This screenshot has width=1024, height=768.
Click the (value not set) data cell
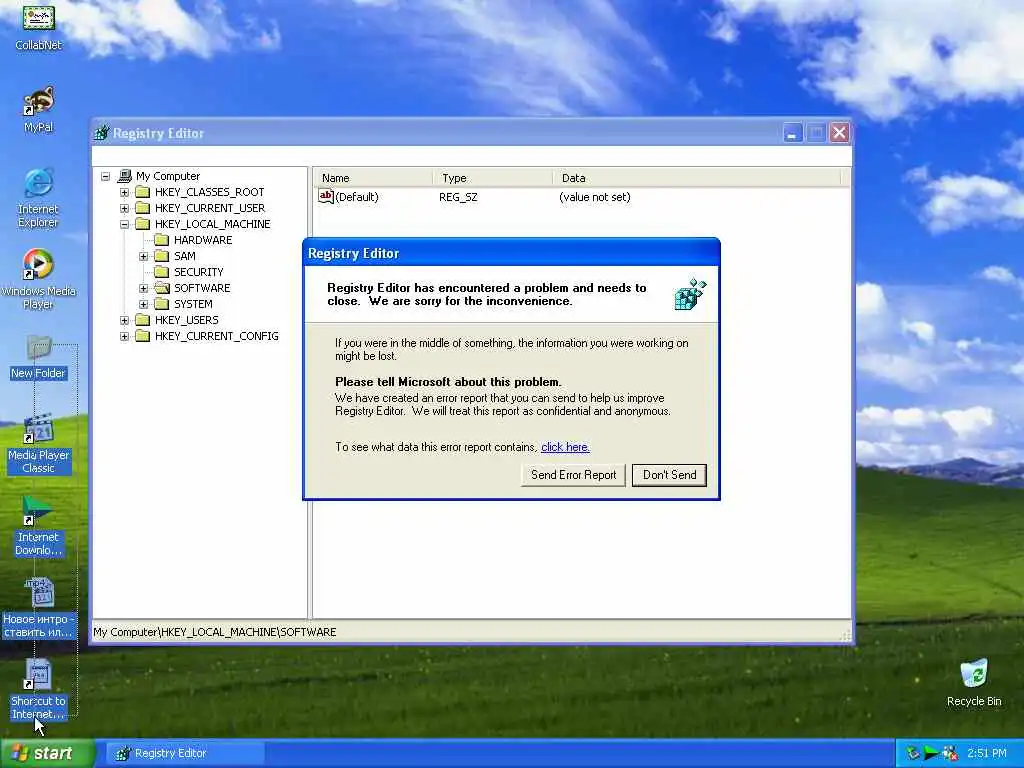pyautogui.click(x=595, y=197)
